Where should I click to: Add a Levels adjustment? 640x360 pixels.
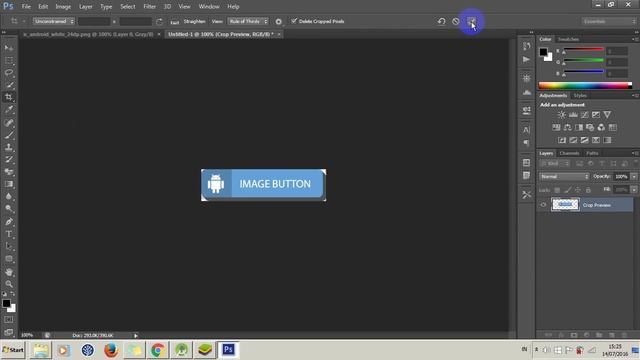coord(573,115)
